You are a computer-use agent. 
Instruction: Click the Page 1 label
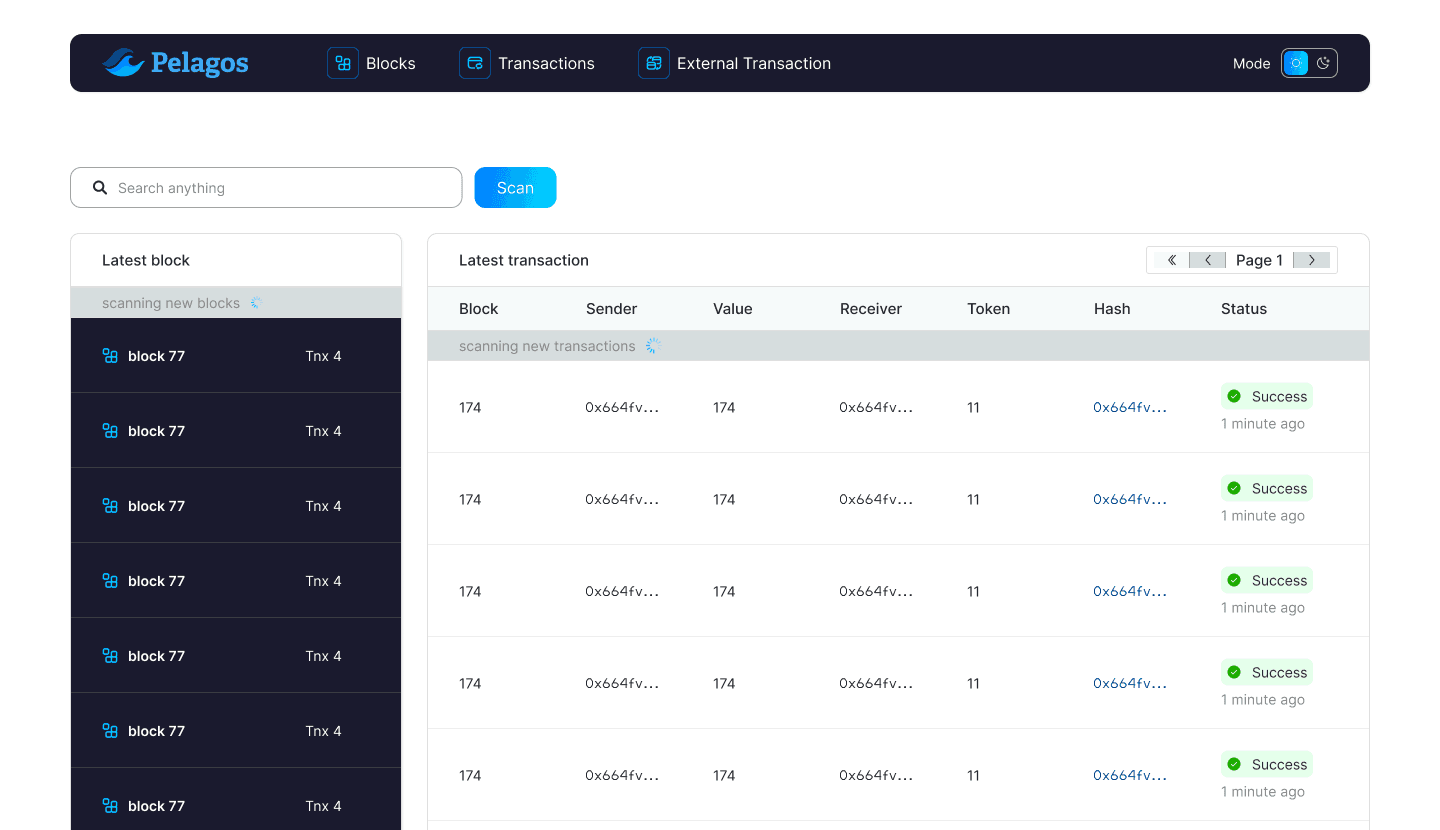coord(1259,260)
